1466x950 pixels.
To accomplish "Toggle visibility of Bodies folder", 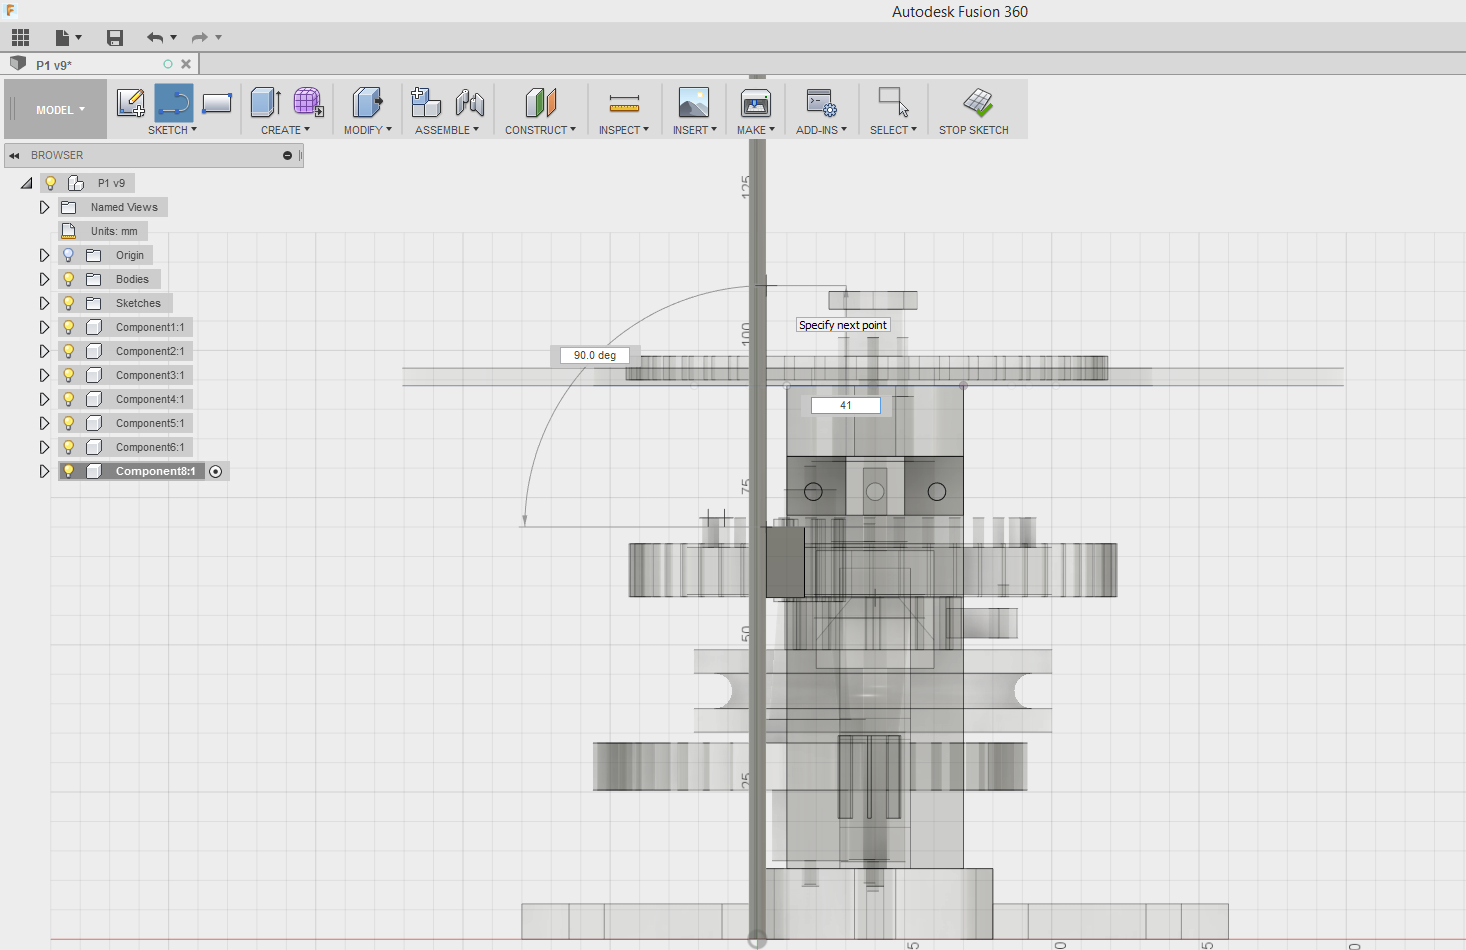I will coord(68,279).
